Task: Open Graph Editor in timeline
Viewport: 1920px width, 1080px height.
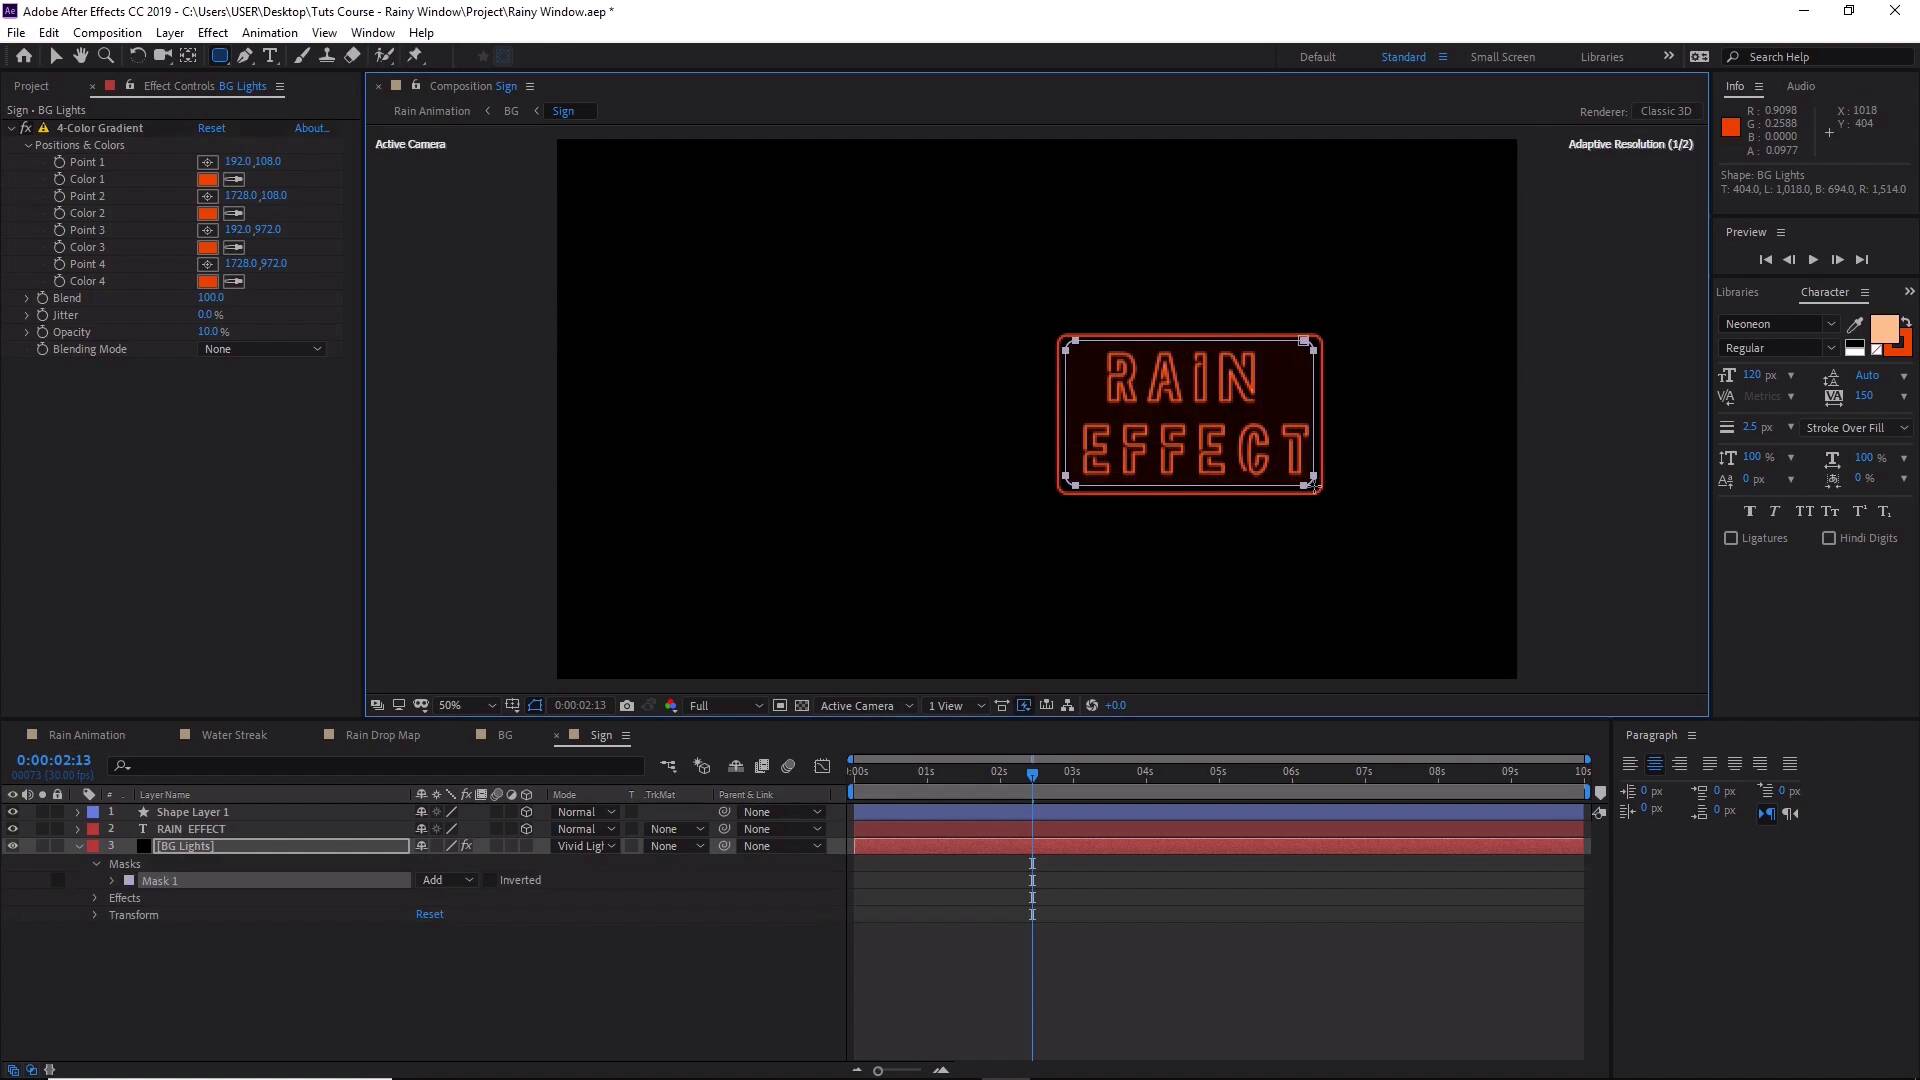Action: pos(822,766)
